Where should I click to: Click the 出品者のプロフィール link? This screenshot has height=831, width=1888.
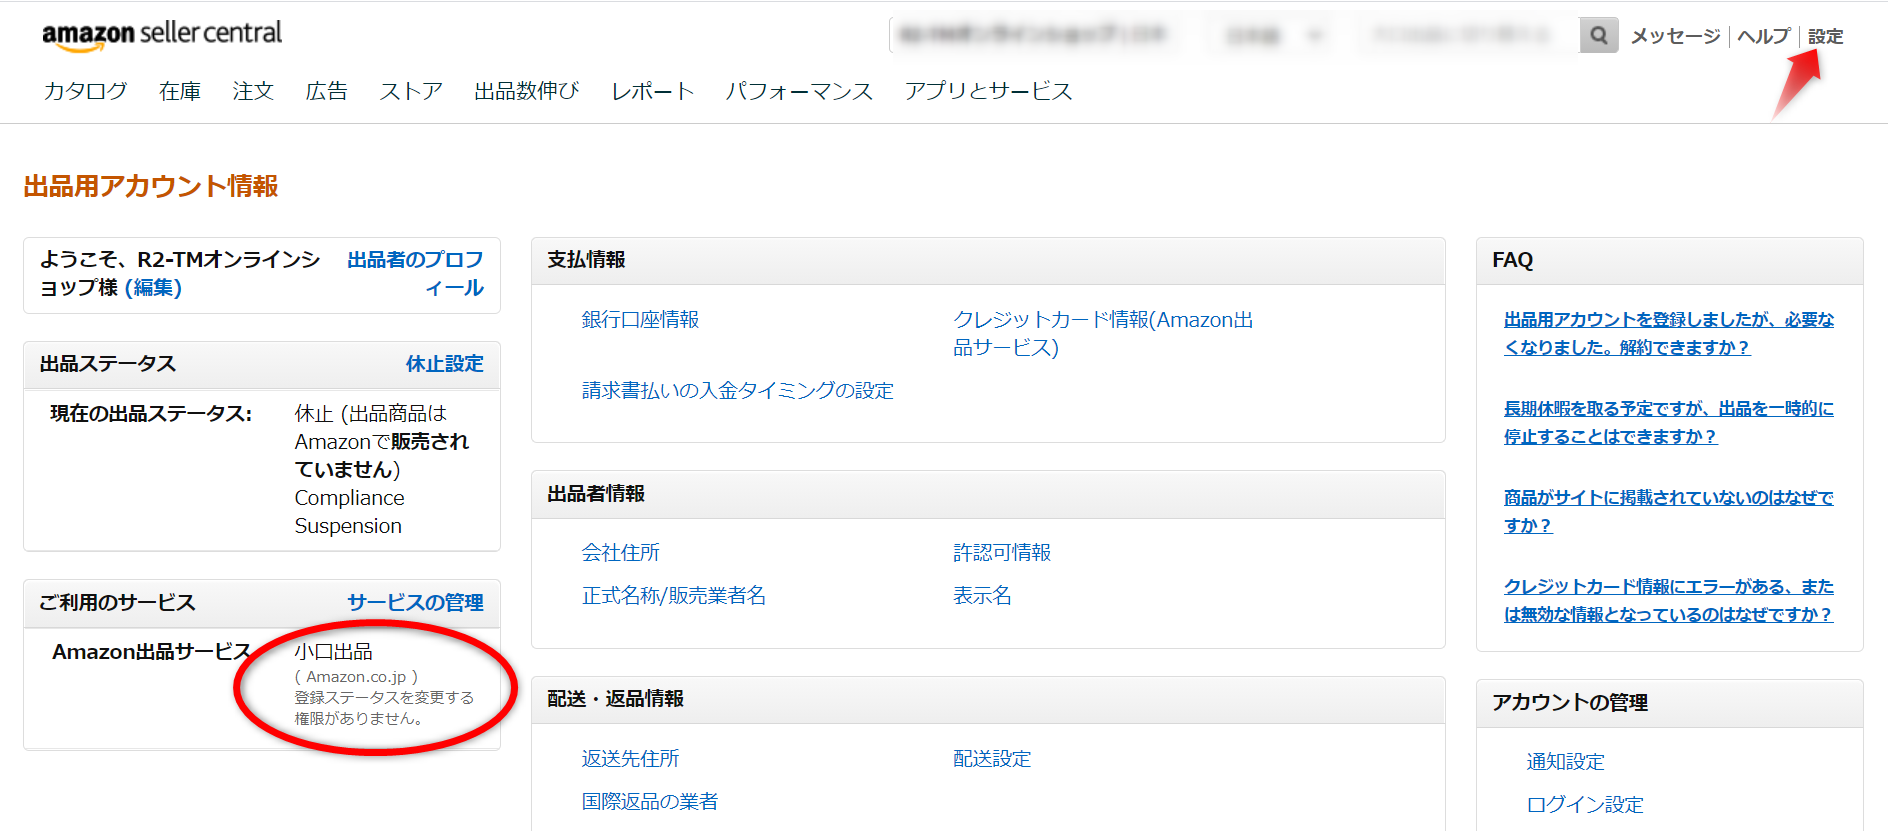pos(415,273)
